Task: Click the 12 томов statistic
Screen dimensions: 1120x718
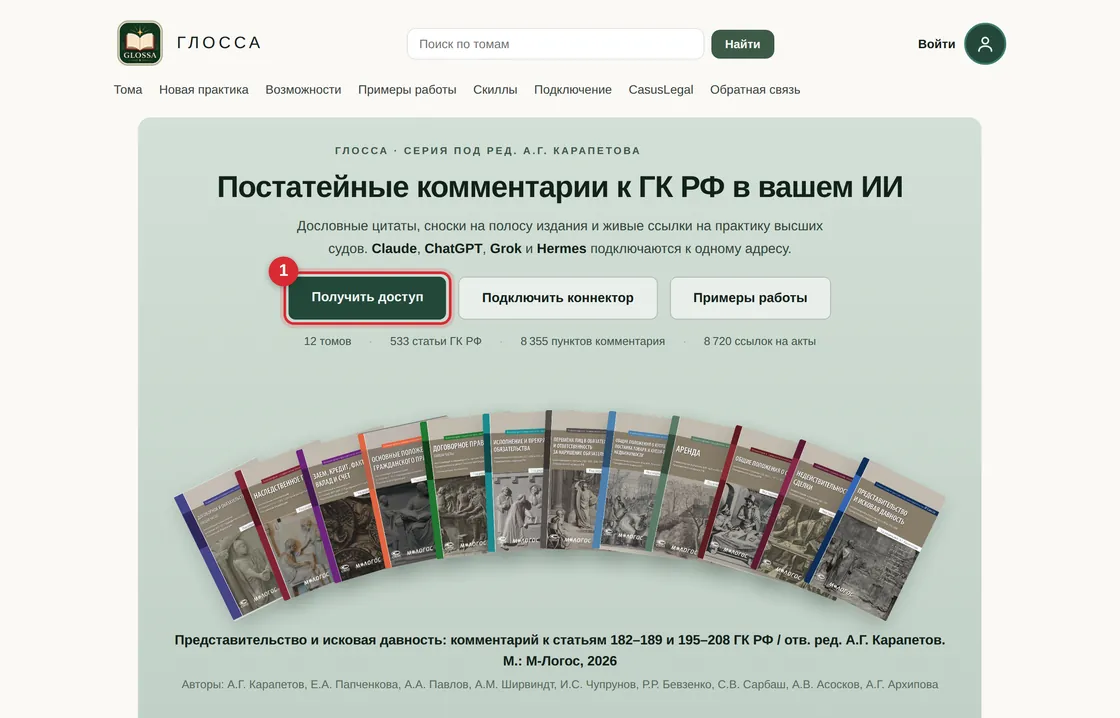Action: point(328,341)
